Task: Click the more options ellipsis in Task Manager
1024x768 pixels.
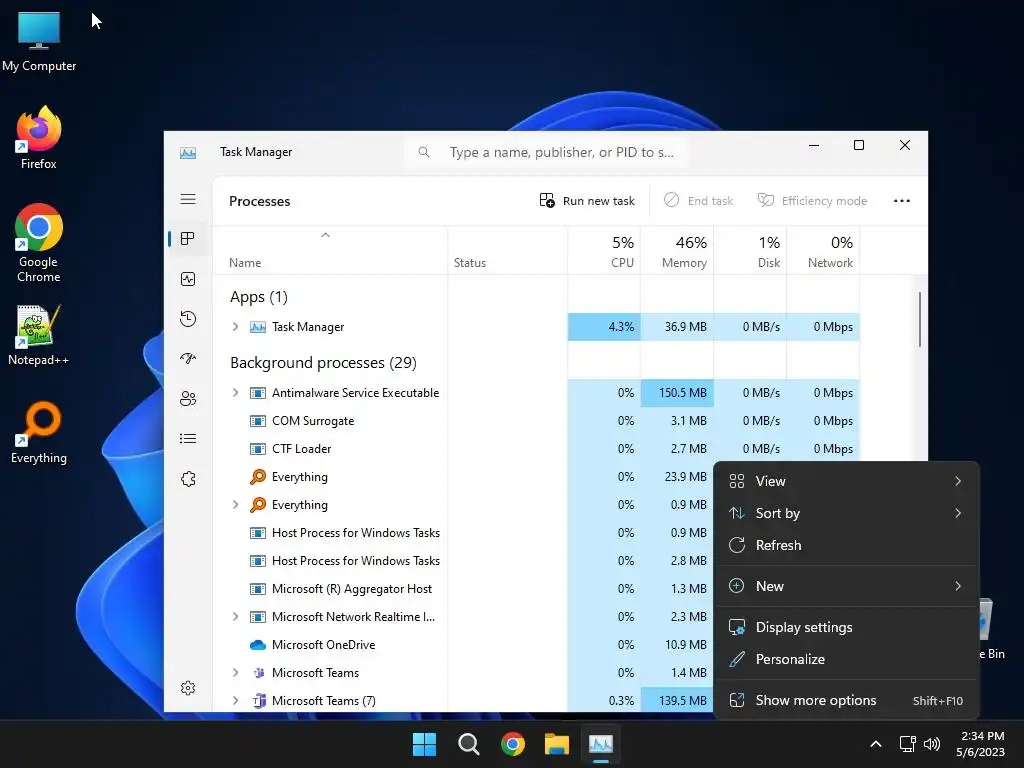Action: pyautogui.click(x=902, y=201)
